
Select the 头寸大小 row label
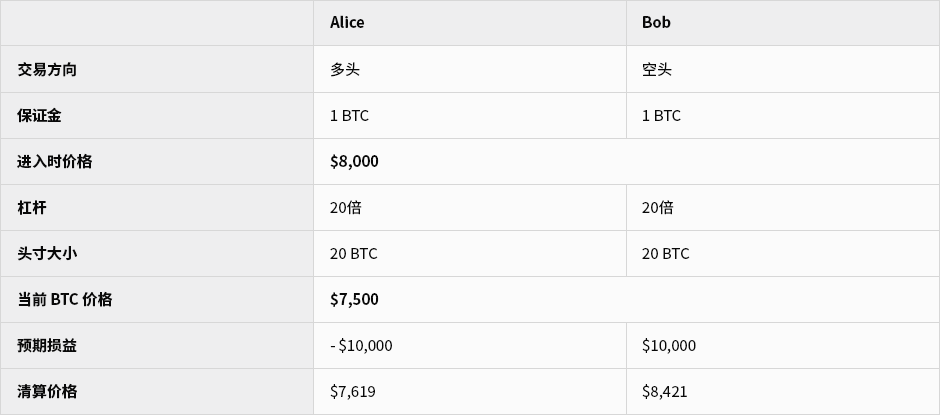pyautogui.click(x=47, y=254)
